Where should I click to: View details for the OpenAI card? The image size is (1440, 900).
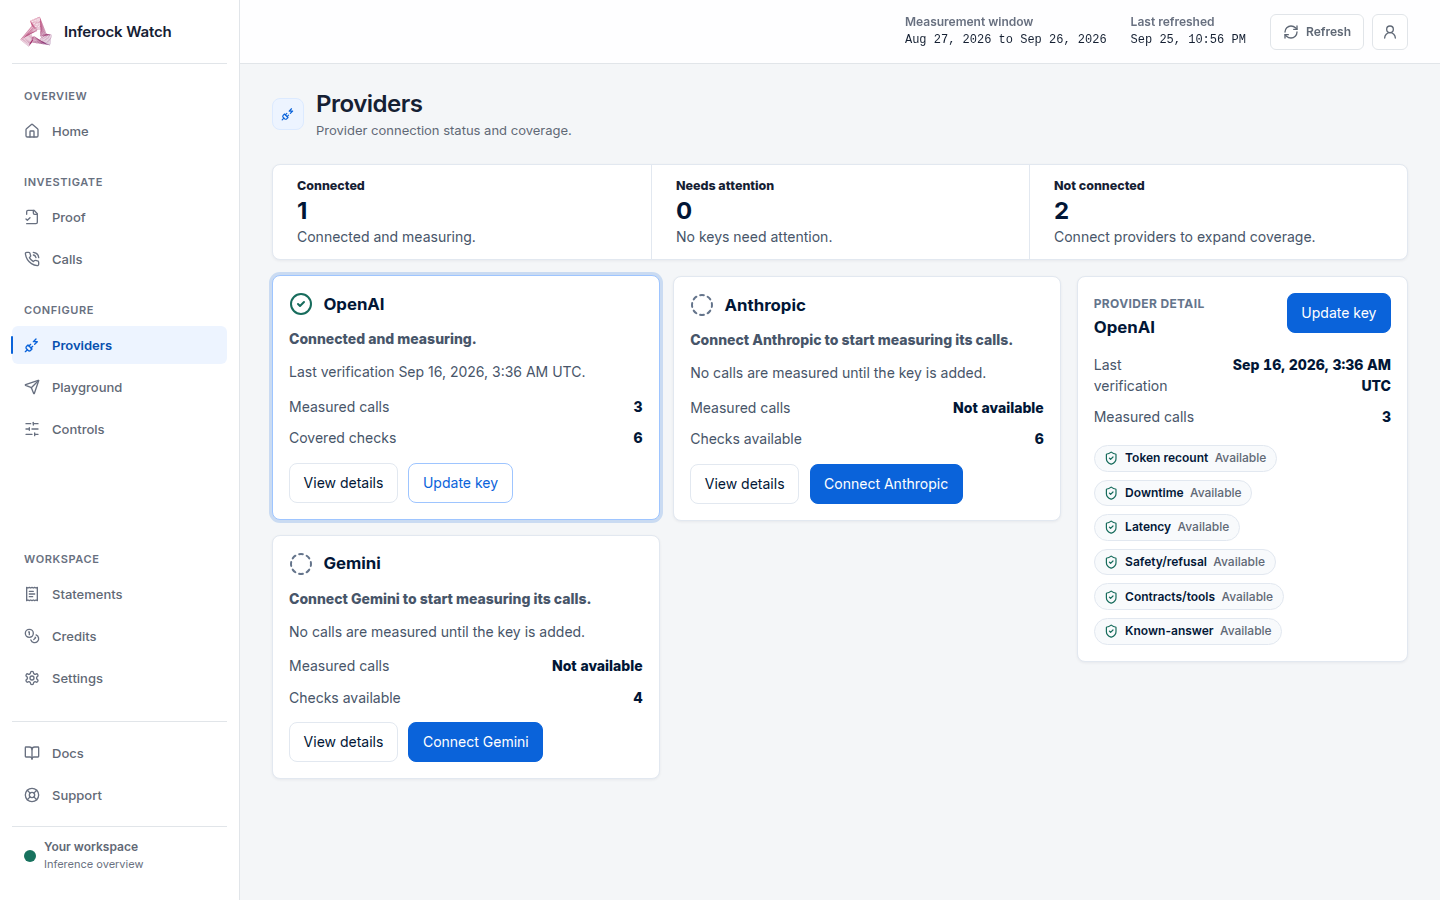tap(343, 483)
